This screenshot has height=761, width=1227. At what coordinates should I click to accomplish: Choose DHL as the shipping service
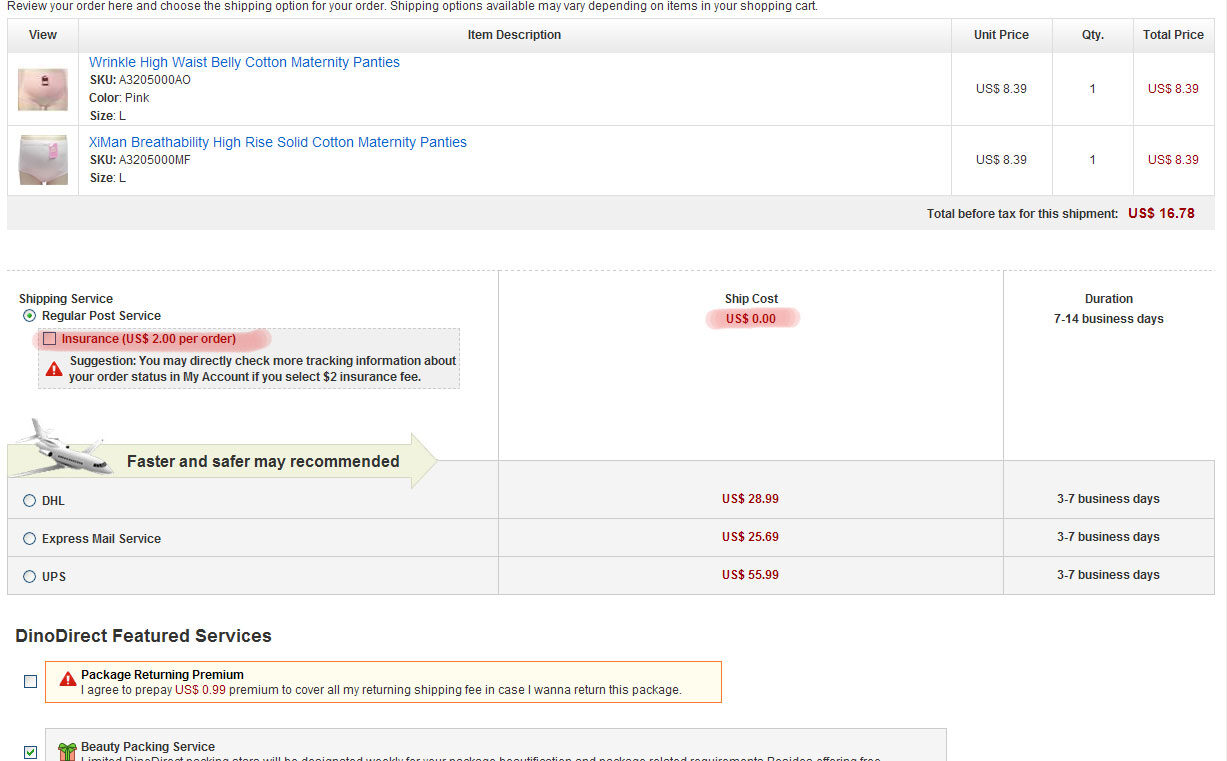tap(30, 501)
